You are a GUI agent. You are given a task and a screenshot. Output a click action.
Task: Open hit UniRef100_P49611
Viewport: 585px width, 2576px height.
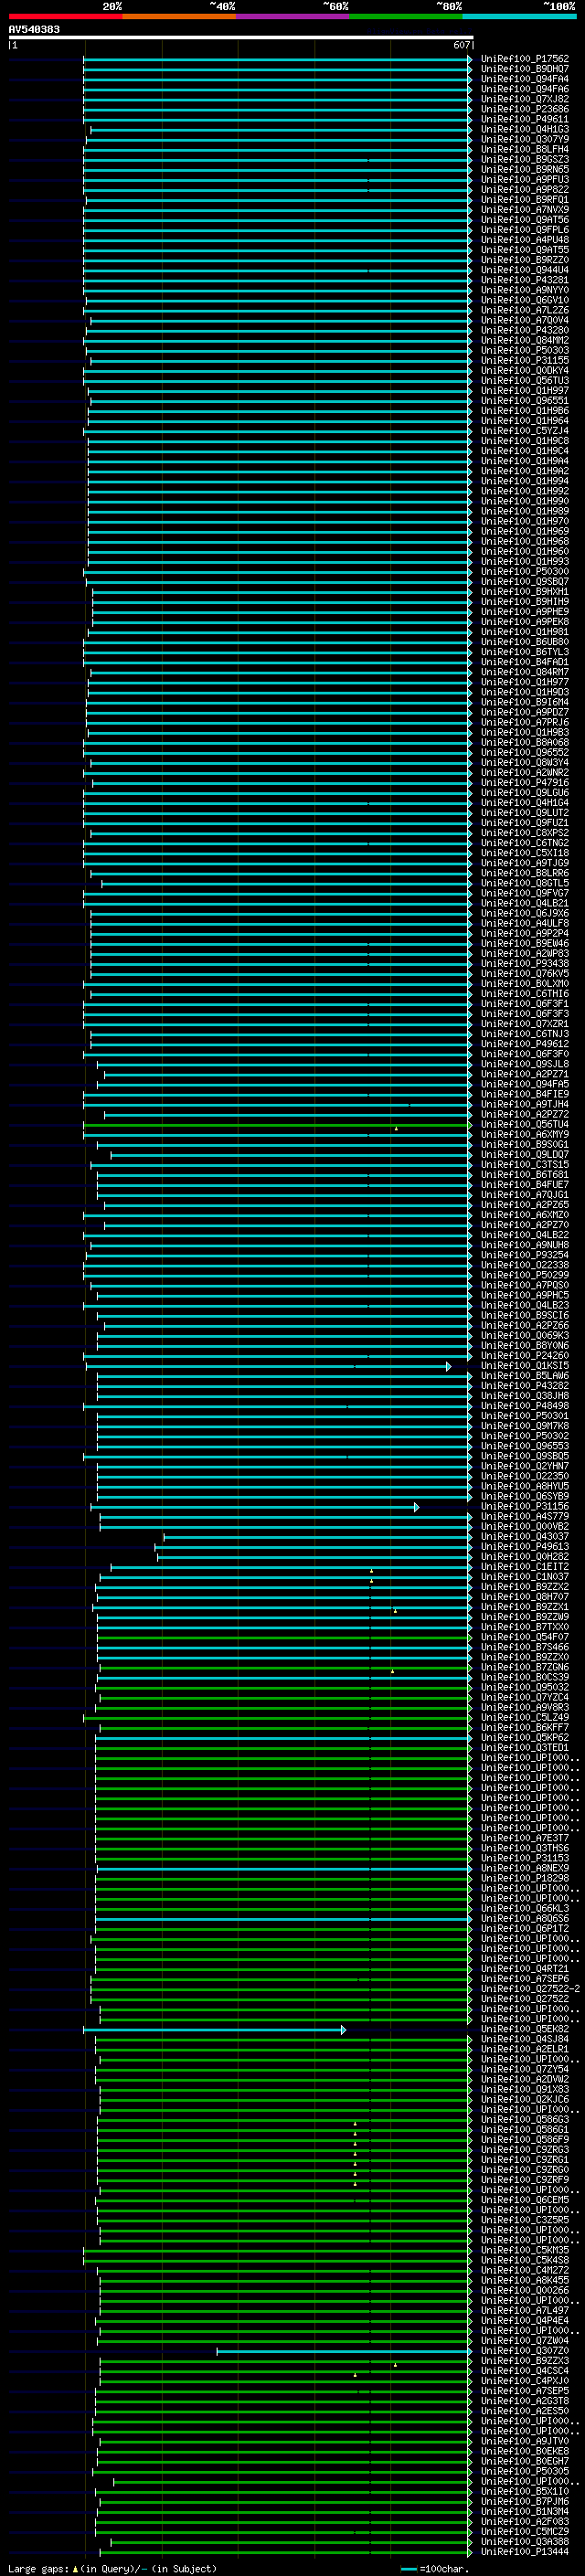[x=524, y=119]
